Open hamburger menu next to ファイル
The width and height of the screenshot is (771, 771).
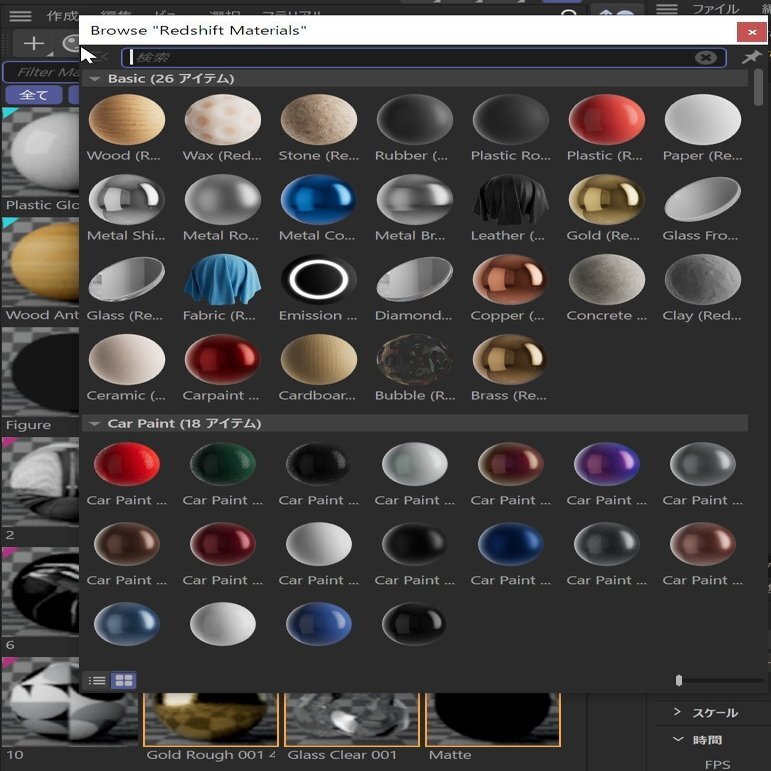tap(667, 9)
